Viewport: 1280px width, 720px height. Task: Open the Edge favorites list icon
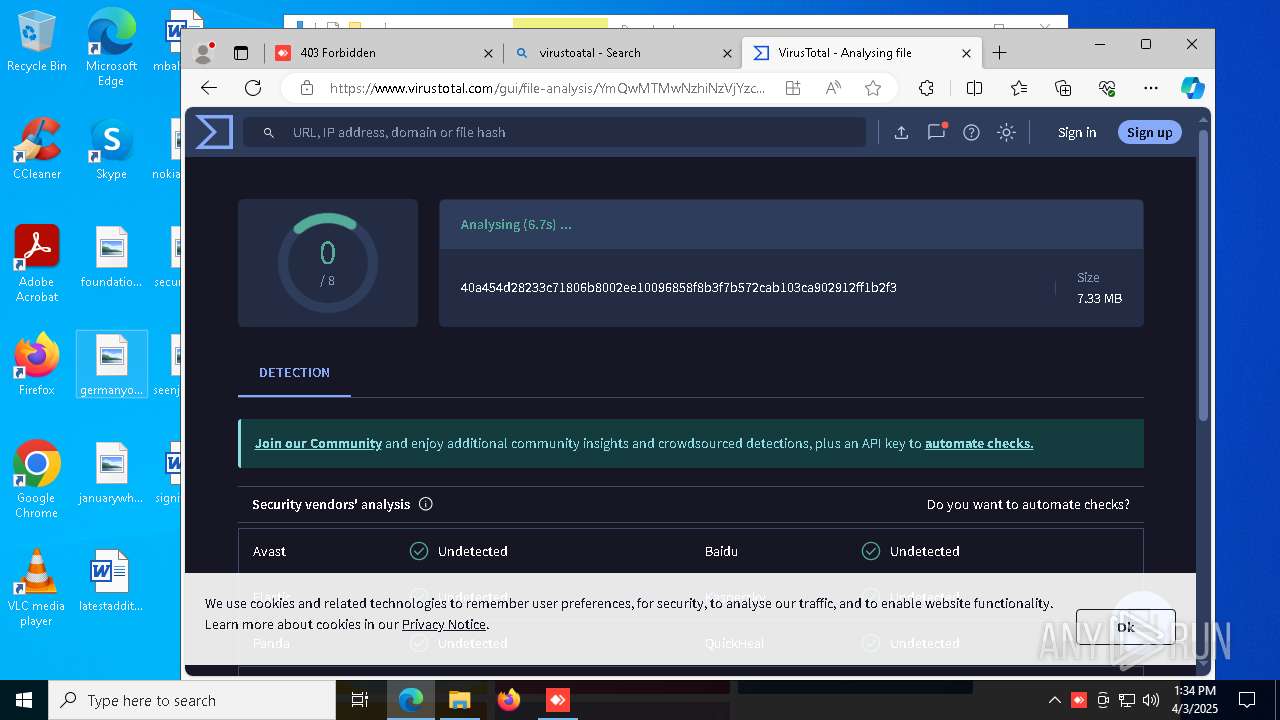click(x=1019, y=88)
